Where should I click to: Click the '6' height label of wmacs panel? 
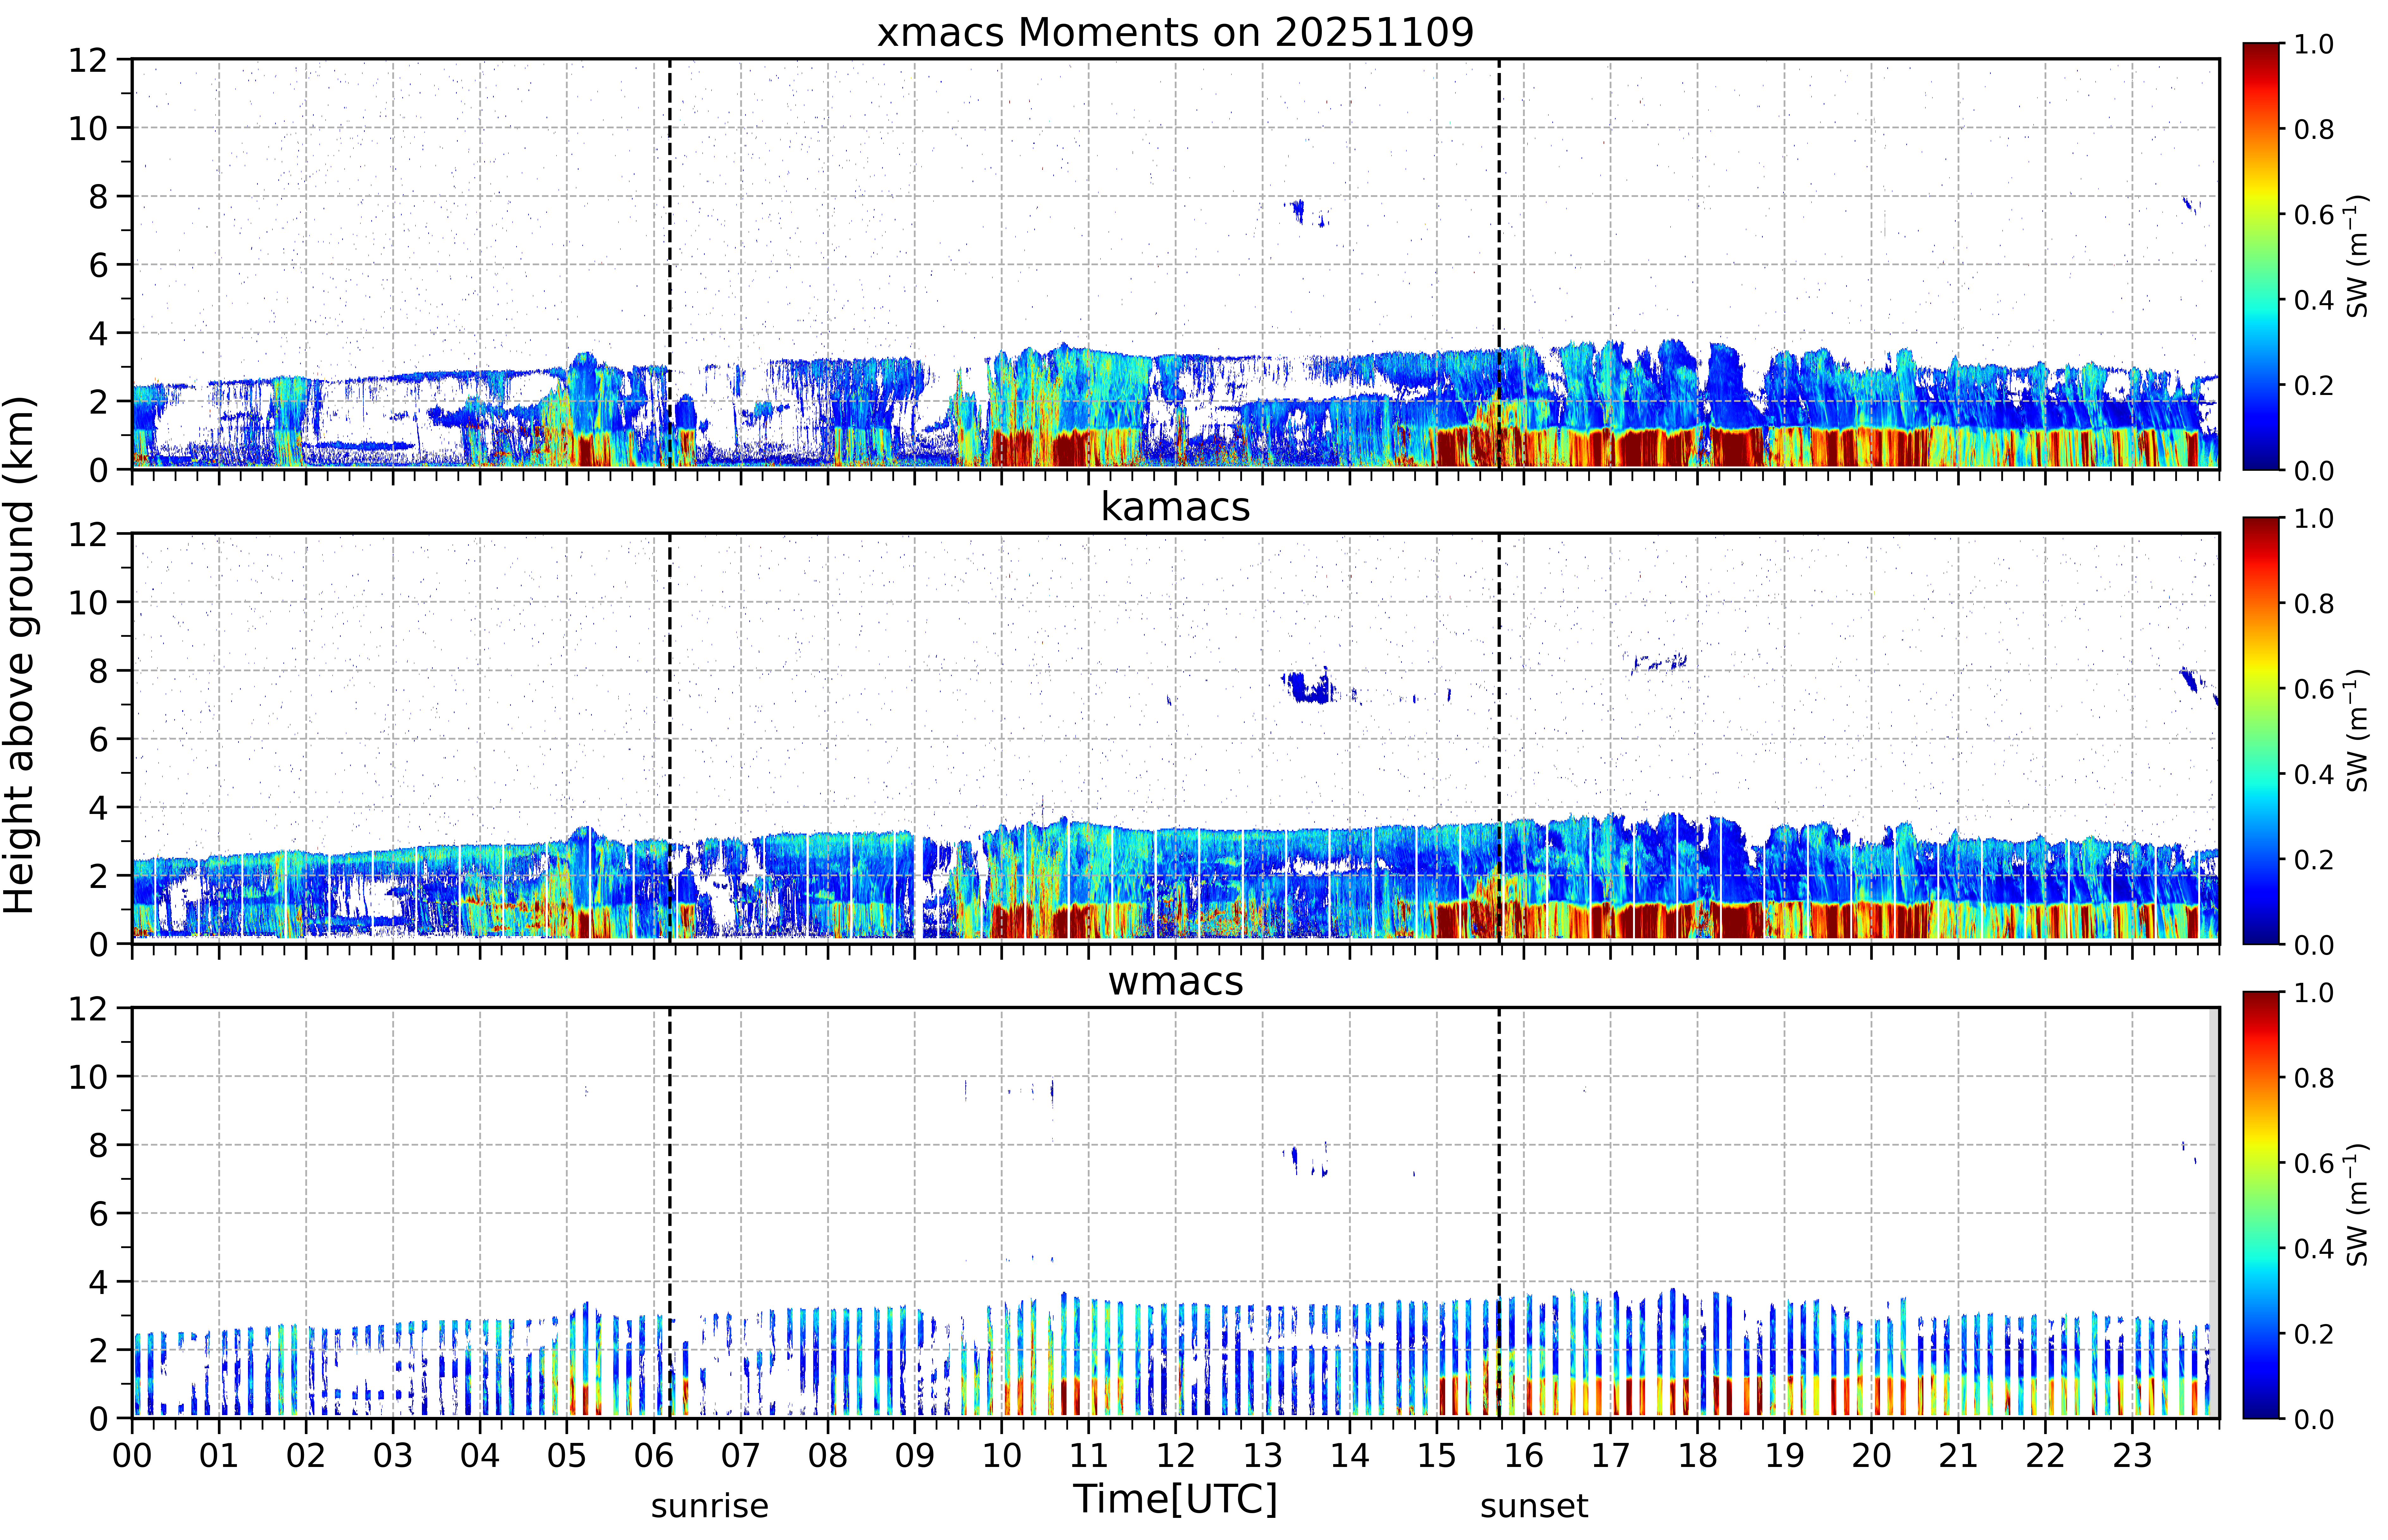click(x=98, y=1214)
